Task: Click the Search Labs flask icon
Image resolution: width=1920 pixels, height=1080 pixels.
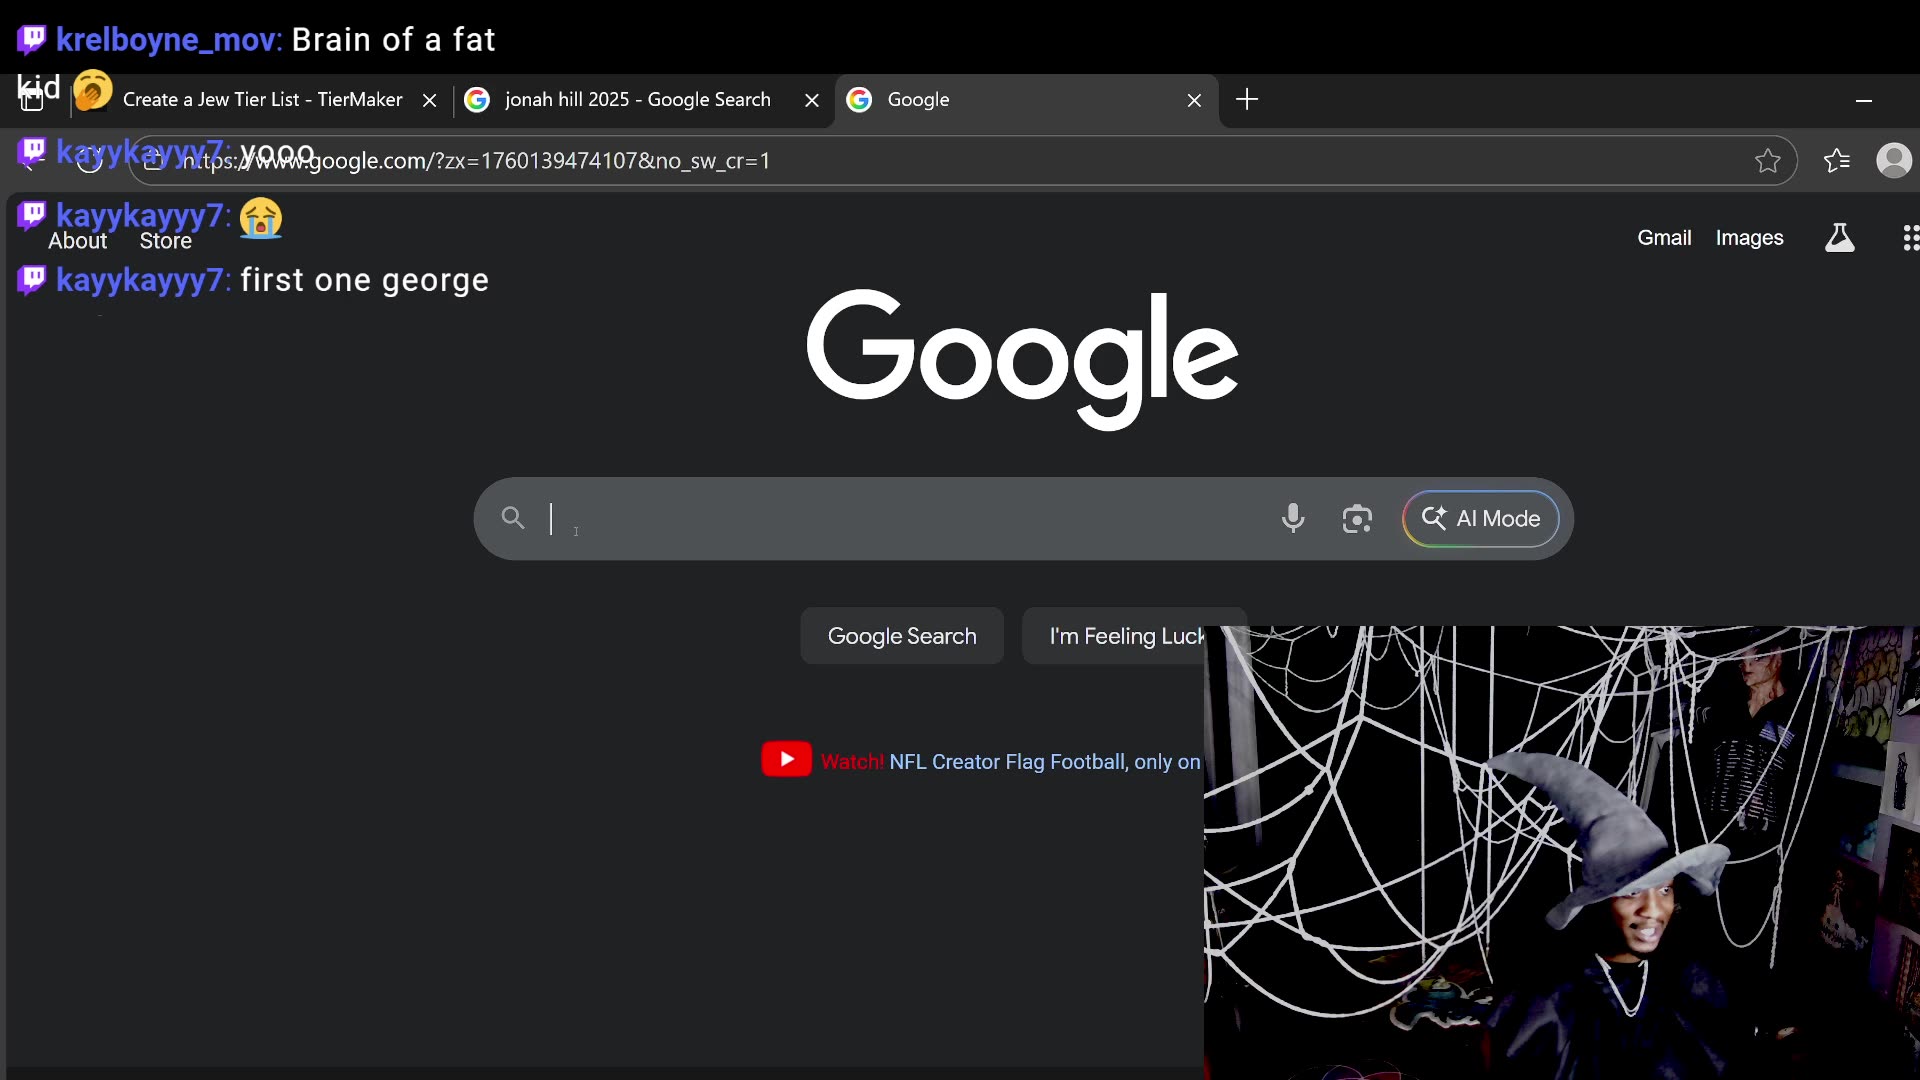Action: pos(1839,238)
